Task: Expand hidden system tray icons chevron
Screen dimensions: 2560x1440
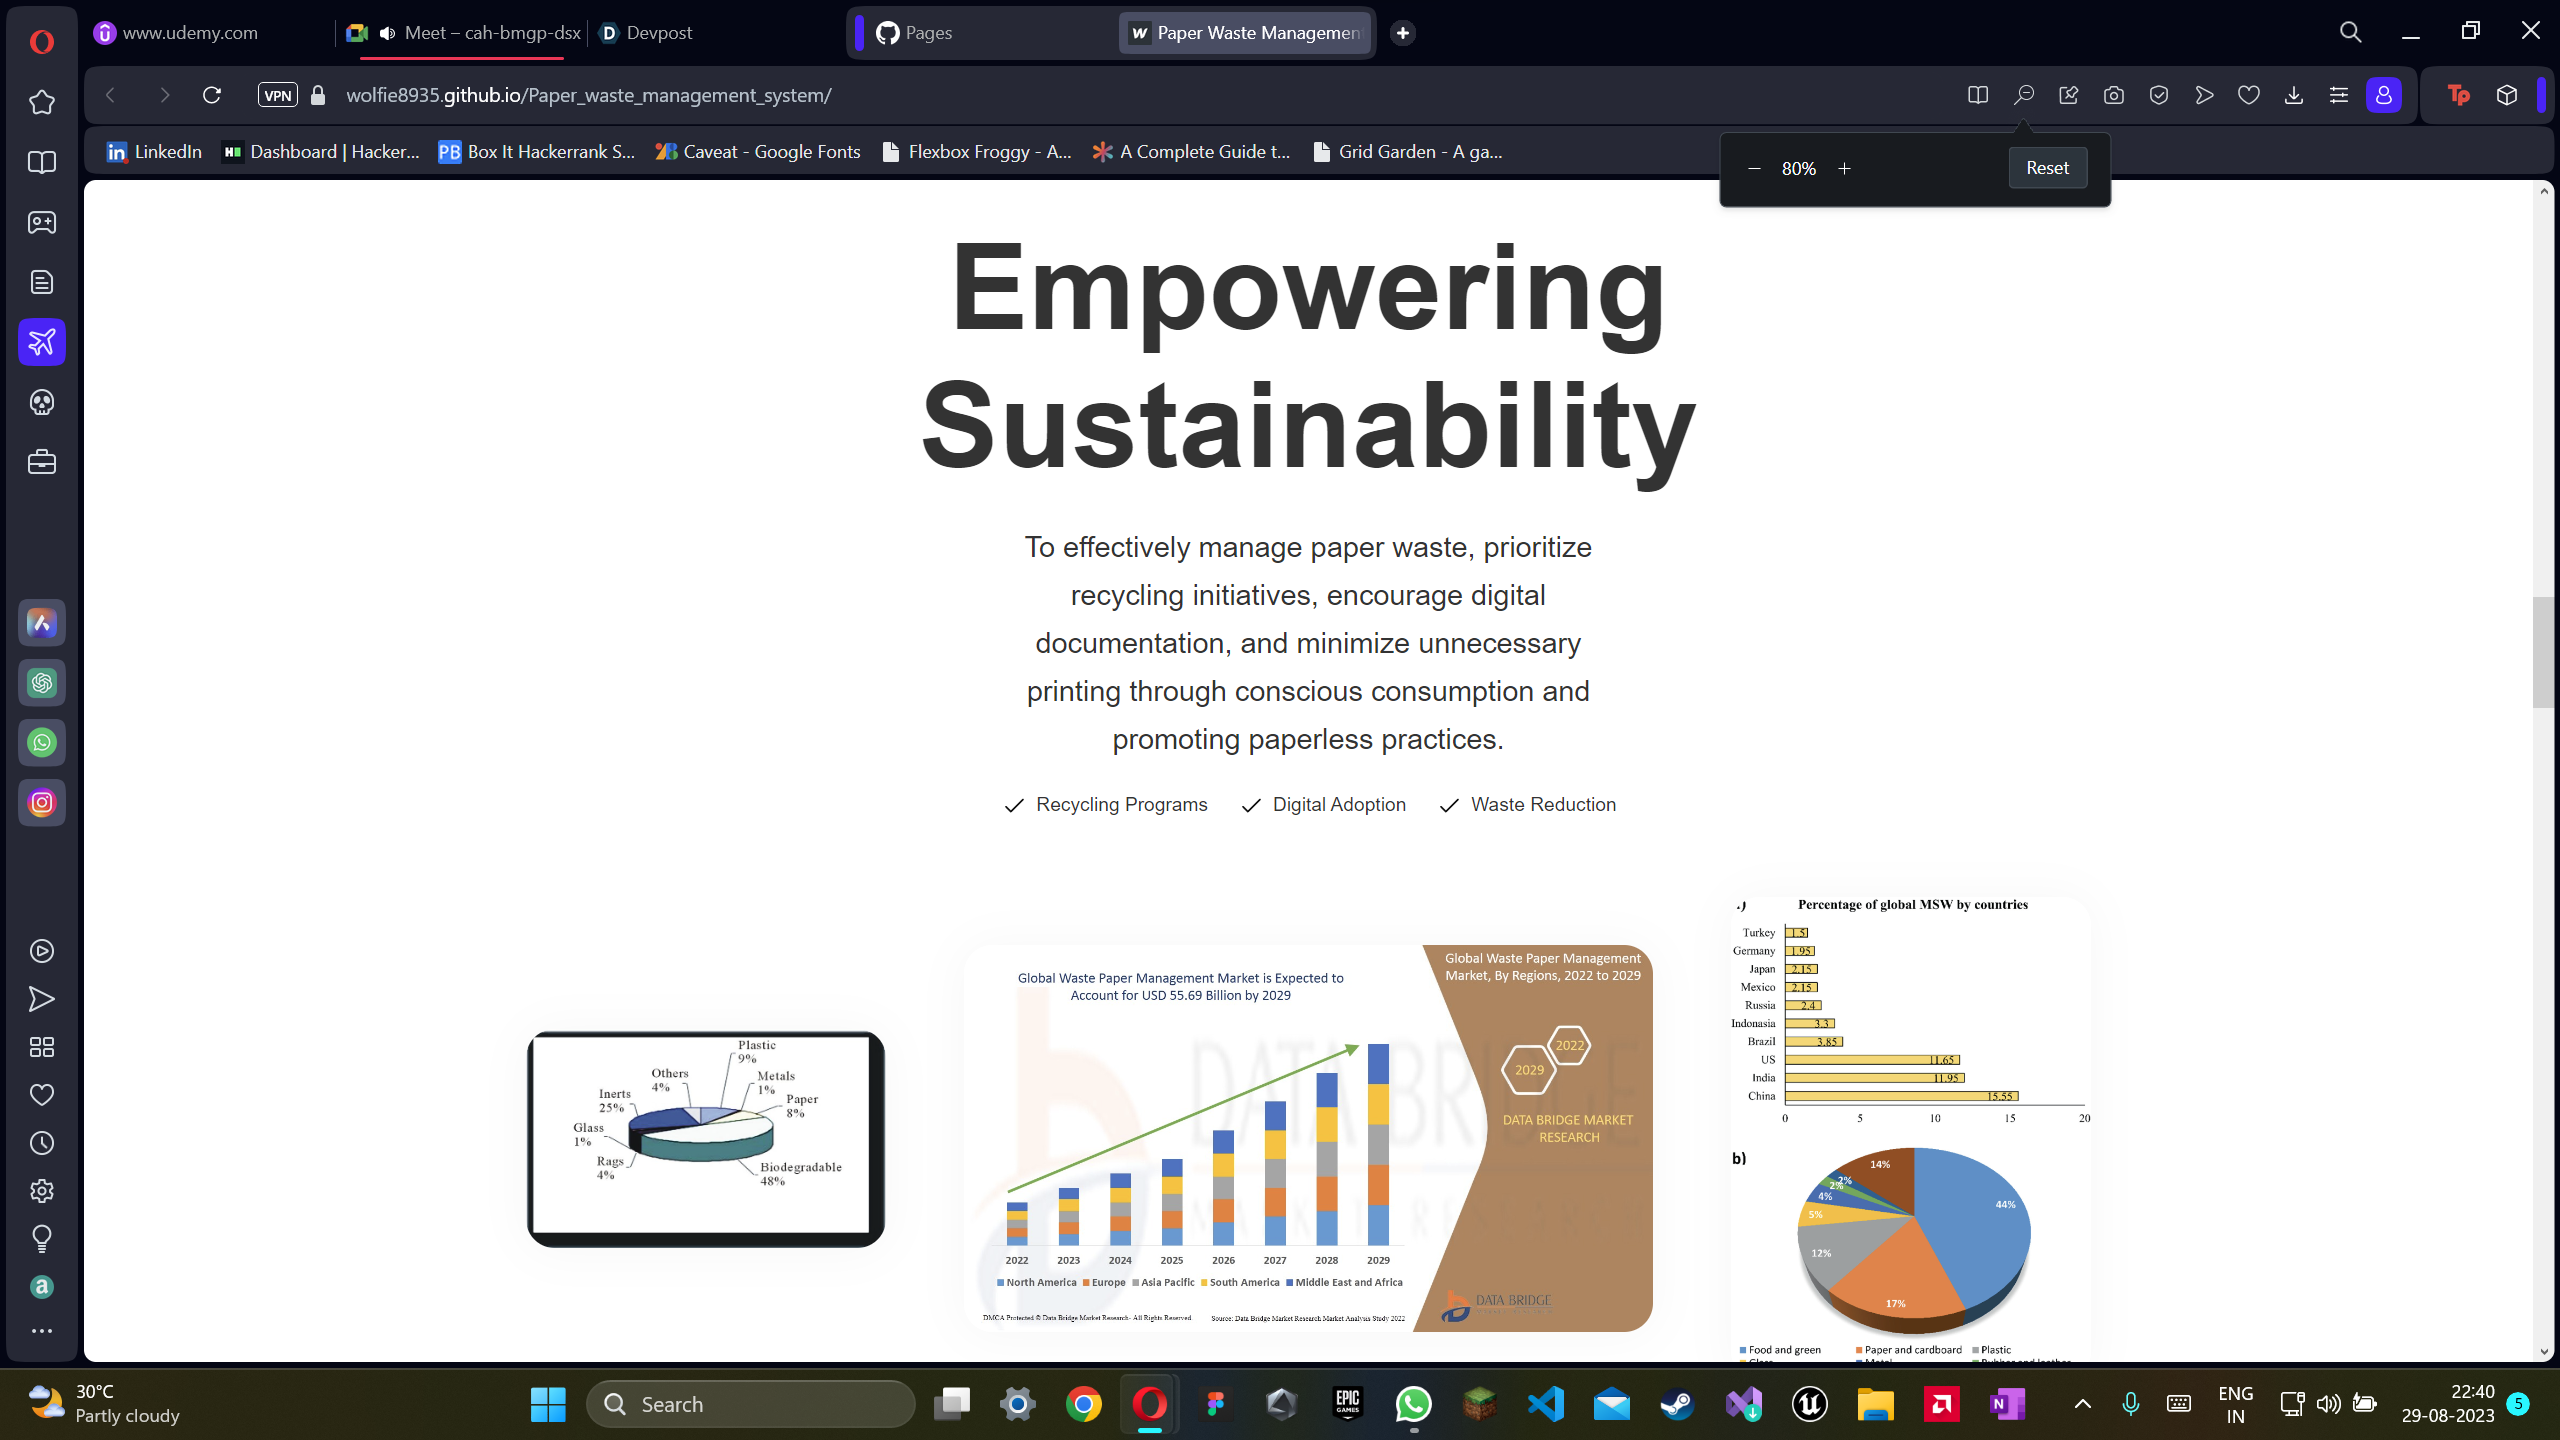Action: 2082,1404
